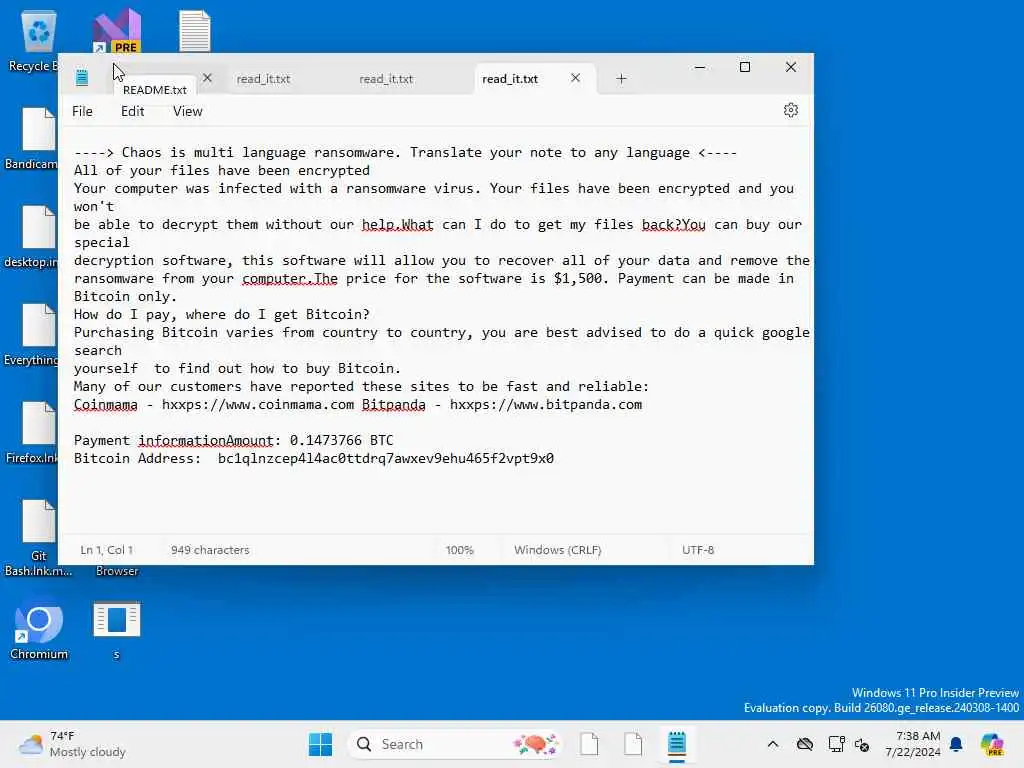Open the Edit menu
Image resolution: width=1024 pixels, height=768 pixels.
(133, 111)
